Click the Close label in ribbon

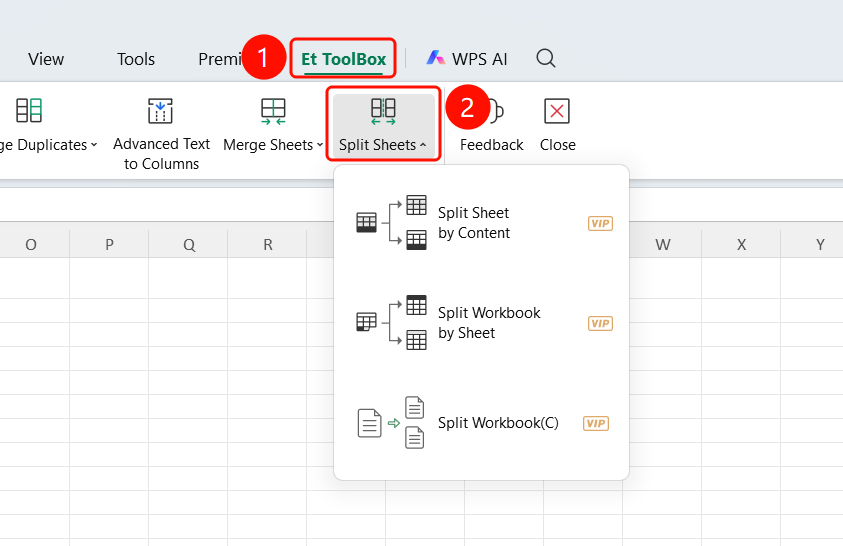coord(558,145)
